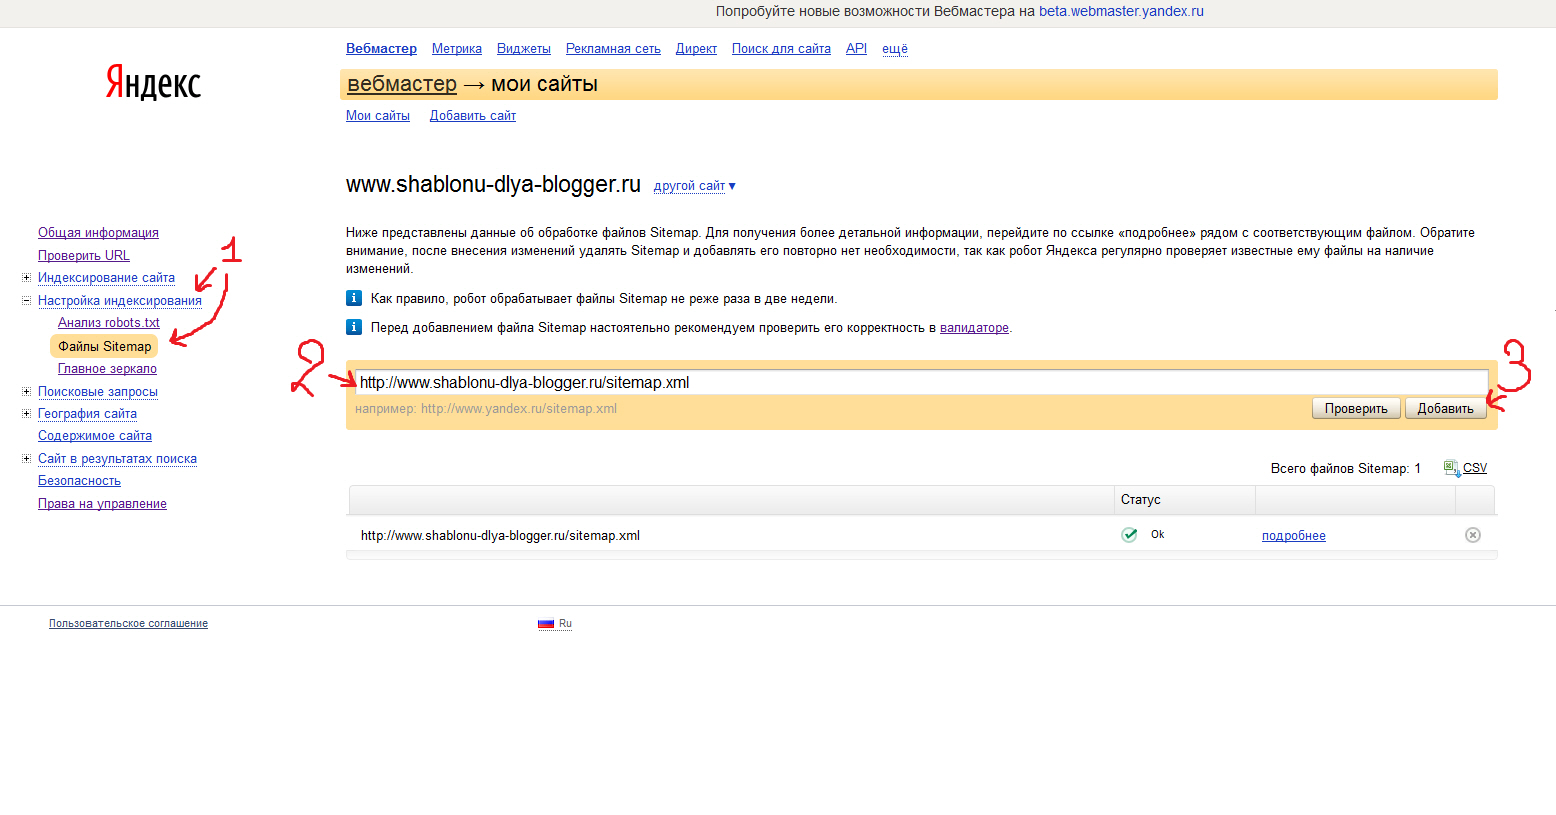Click the 'Ok' status text
The width and height of the screenshot is (1556, 815).
1158,534
